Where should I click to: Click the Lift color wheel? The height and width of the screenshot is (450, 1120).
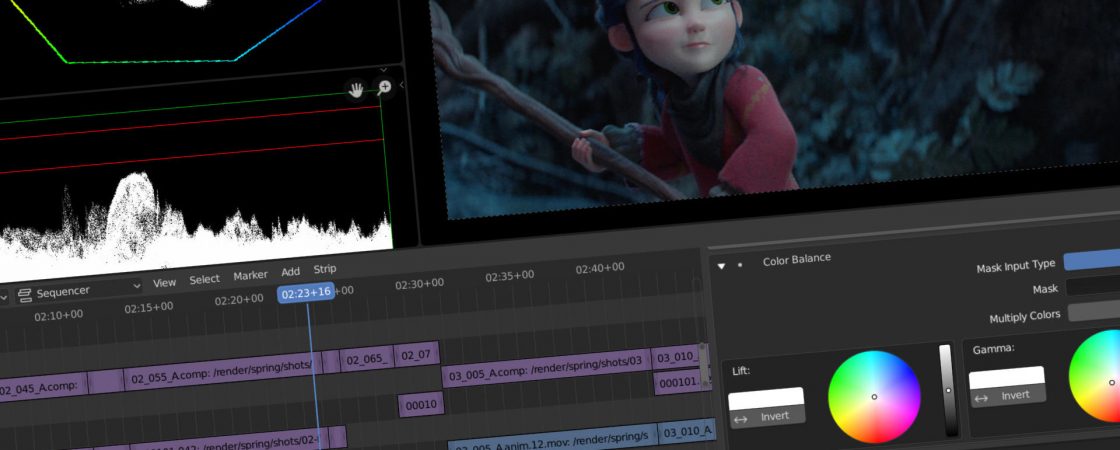coord(874,396)
